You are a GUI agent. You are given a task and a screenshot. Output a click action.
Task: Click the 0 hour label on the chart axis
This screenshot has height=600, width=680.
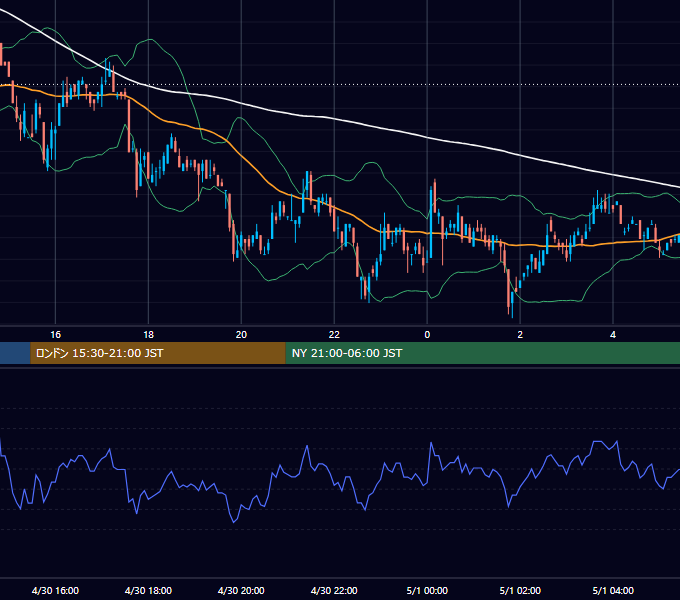pyautogui.click(x=427, y=335)
